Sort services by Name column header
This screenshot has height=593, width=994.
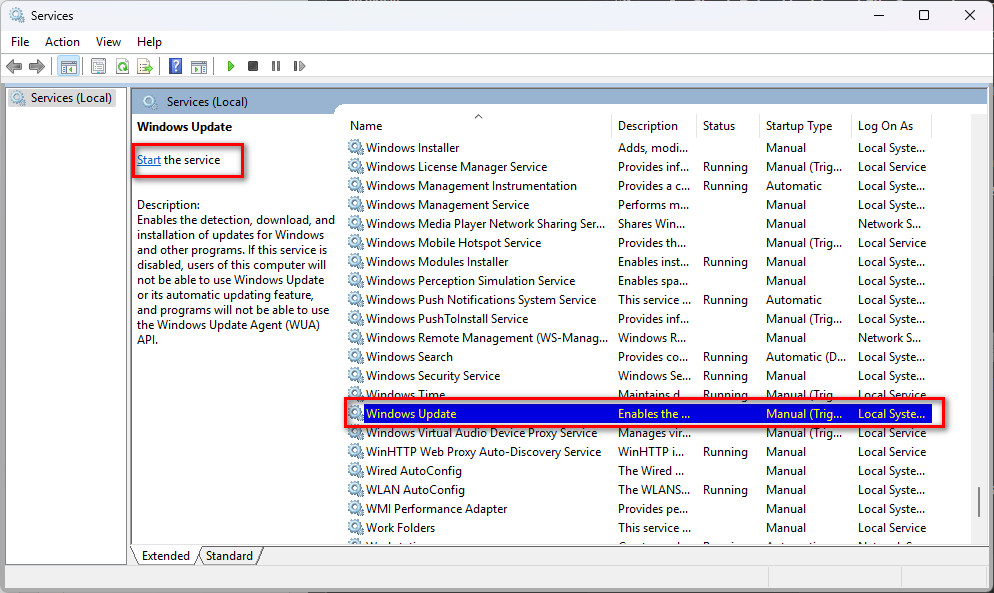tap(366, 126)
